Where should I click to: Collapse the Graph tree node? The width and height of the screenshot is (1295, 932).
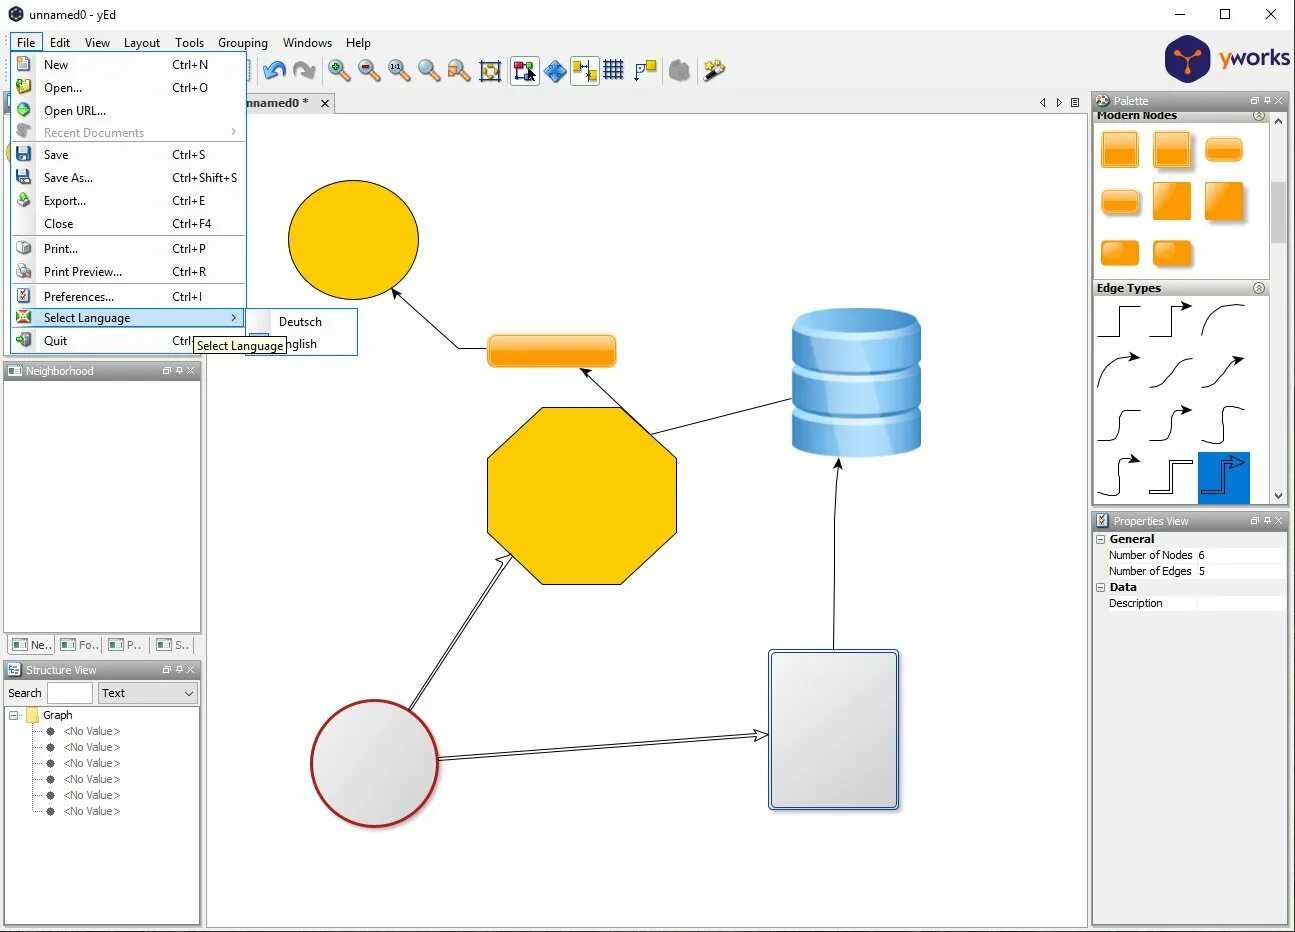tap(14, 715)
